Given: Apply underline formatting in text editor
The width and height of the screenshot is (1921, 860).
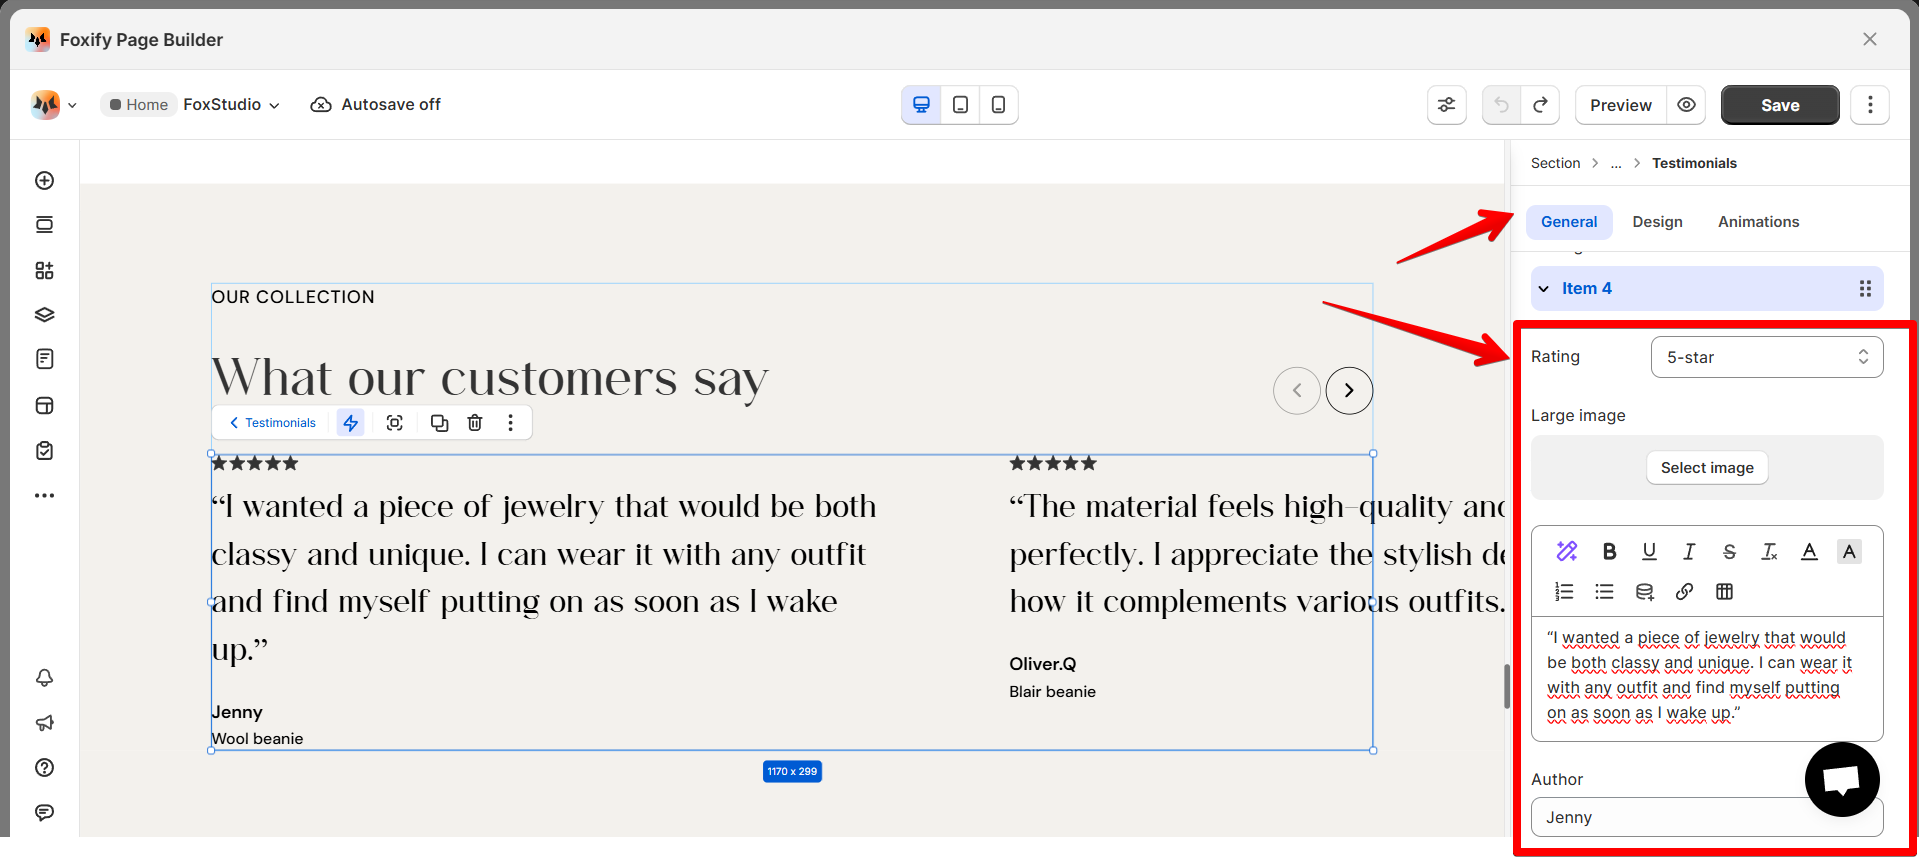Looking at the screenshot, I should [1649, 552].
